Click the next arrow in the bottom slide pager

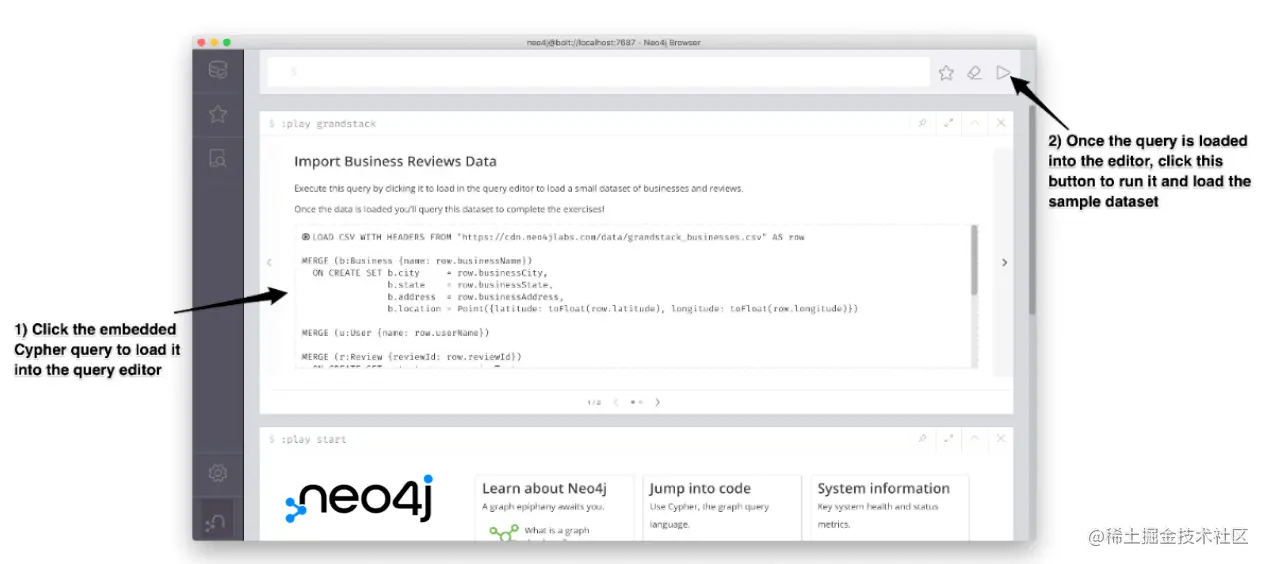657,402
